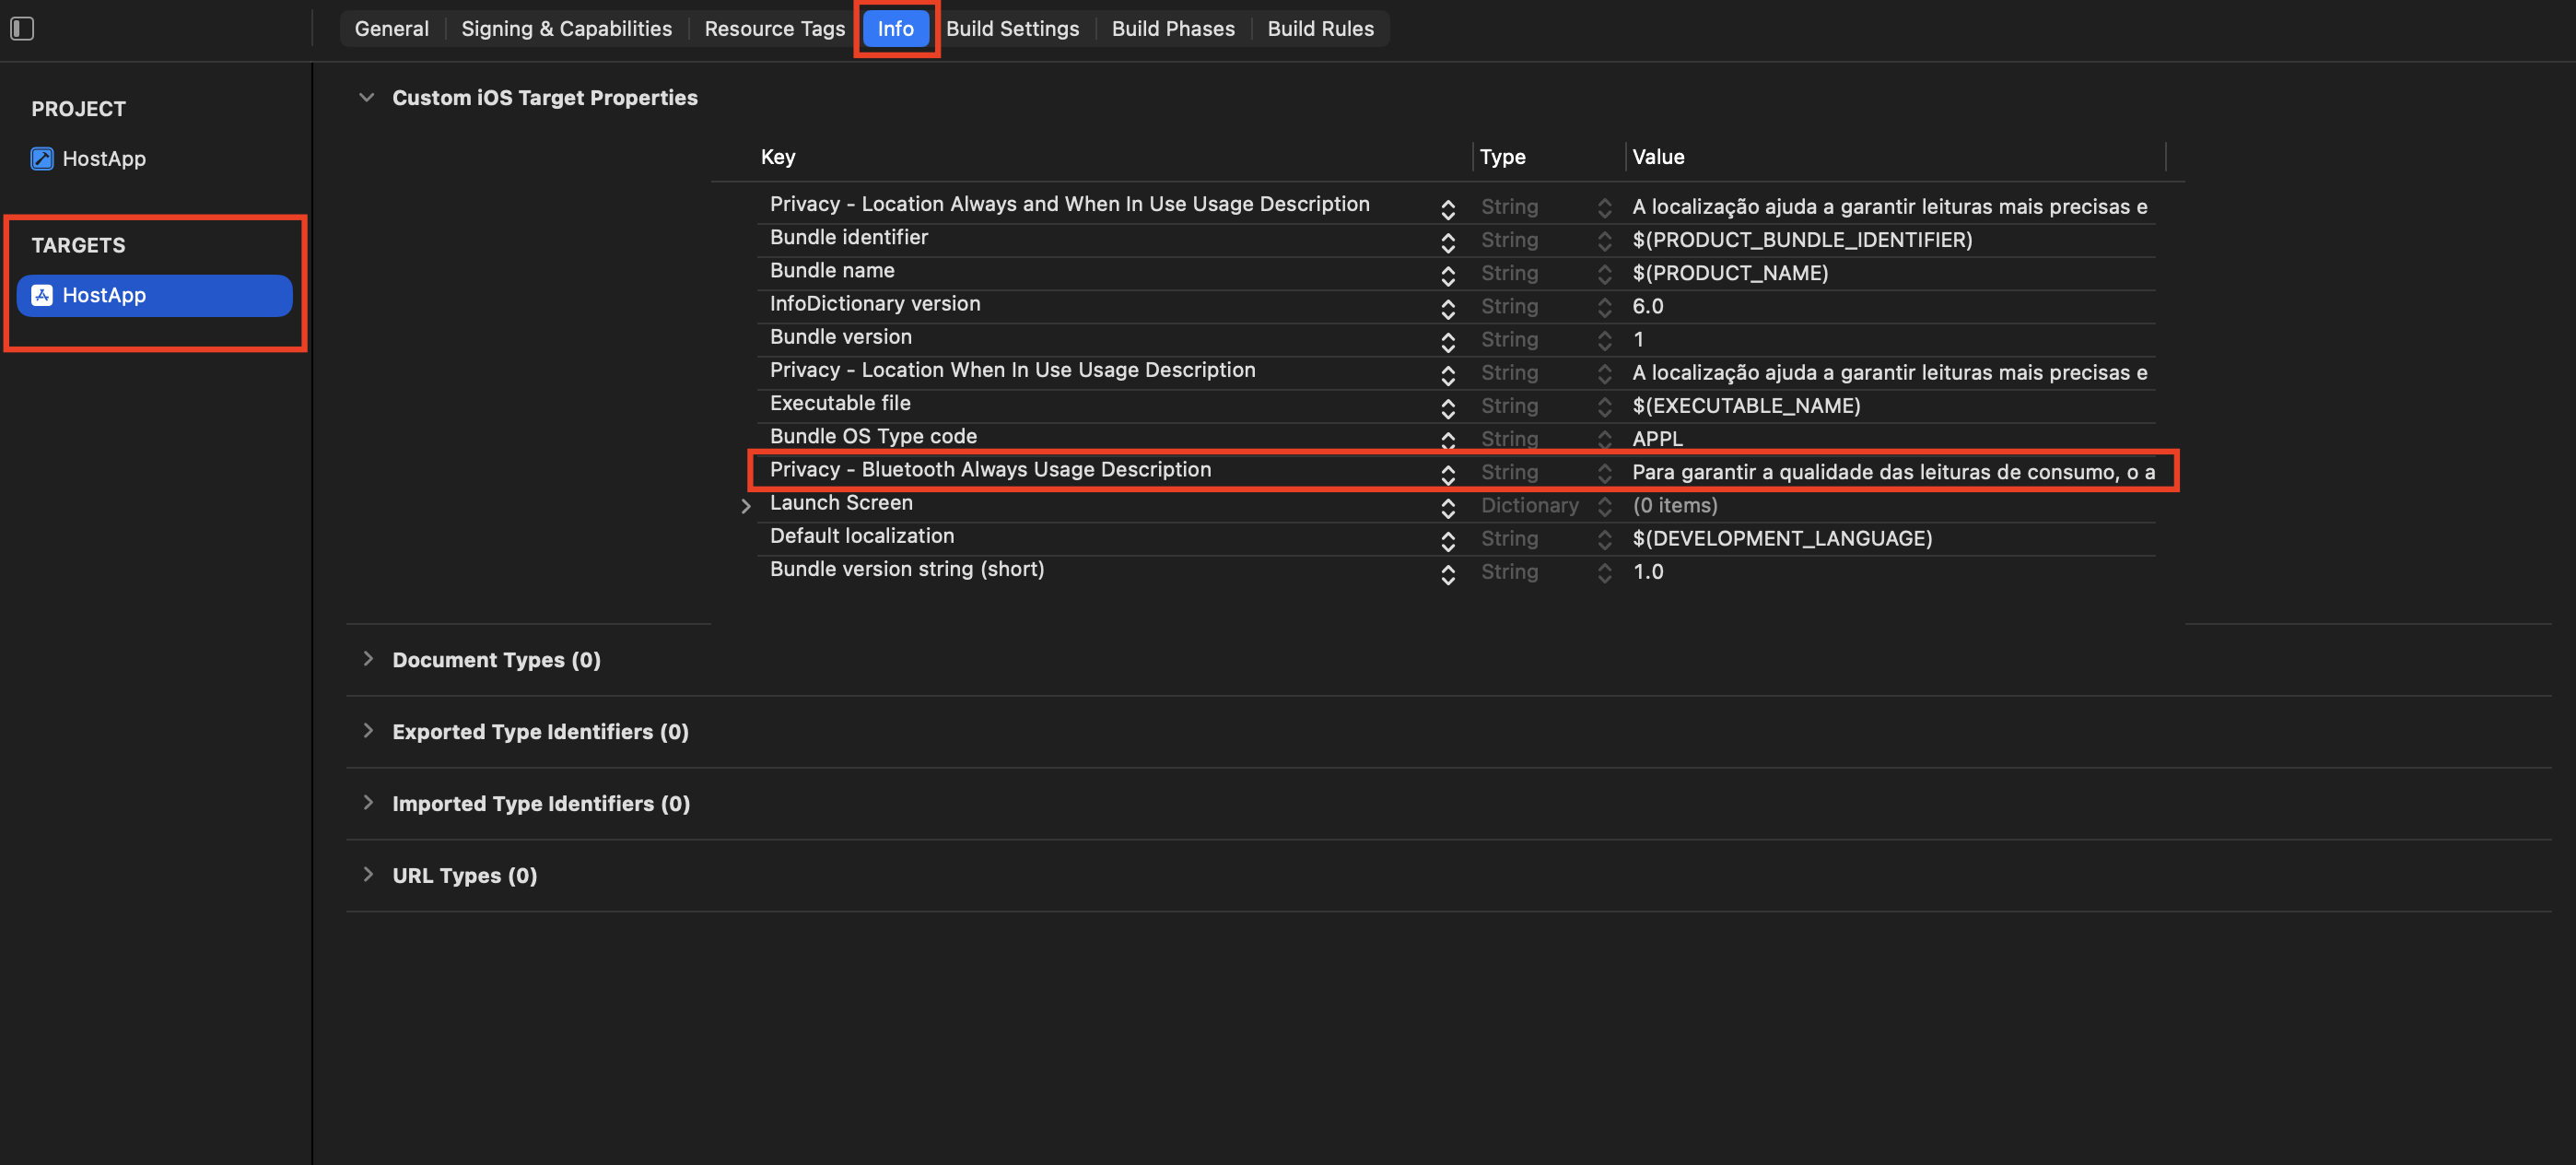This screenshot has height=1165, width=2576.
Task: Click the 6.0 InfoDictionary version value
Action: (1647, 307)
